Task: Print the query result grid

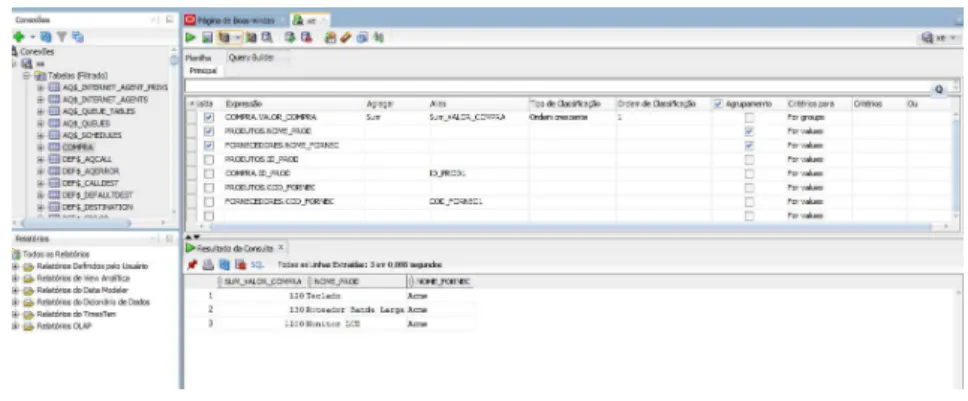Action: coord(208,264)
